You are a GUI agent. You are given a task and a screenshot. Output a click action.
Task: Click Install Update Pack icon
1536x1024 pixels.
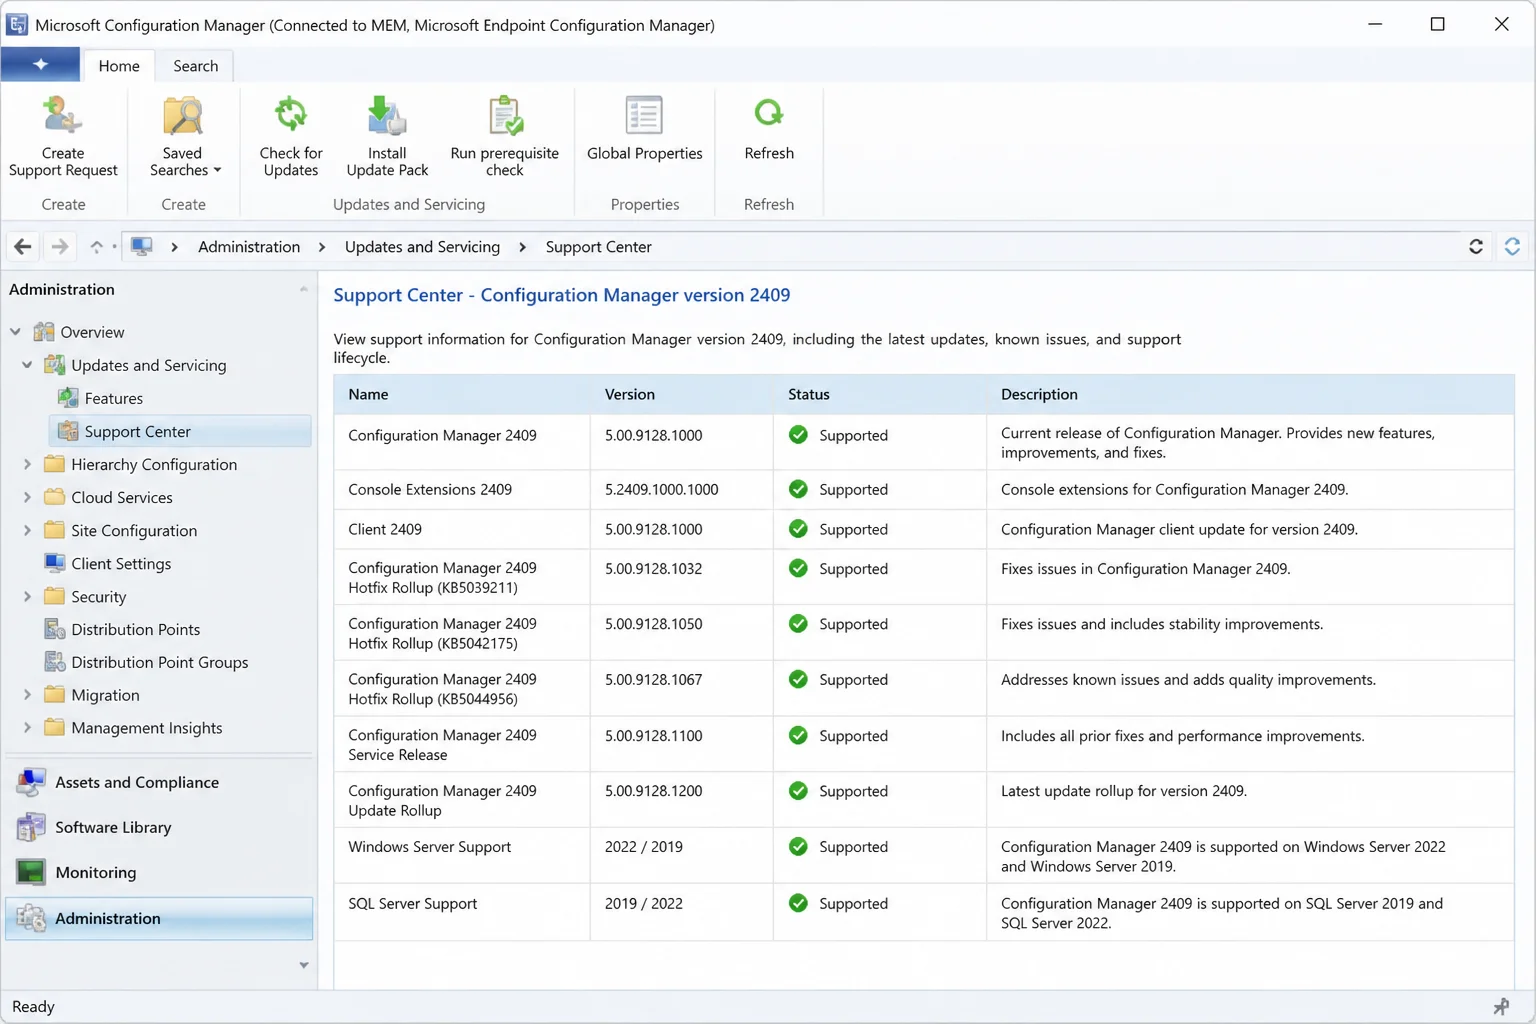(387, 116)
